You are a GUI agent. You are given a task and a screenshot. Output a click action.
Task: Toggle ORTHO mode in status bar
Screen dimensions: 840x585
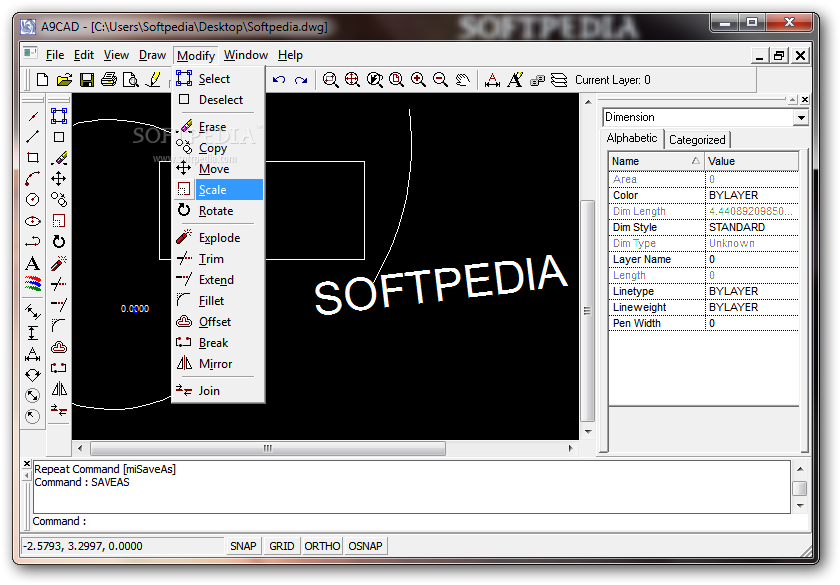click(x=322, y=546)
